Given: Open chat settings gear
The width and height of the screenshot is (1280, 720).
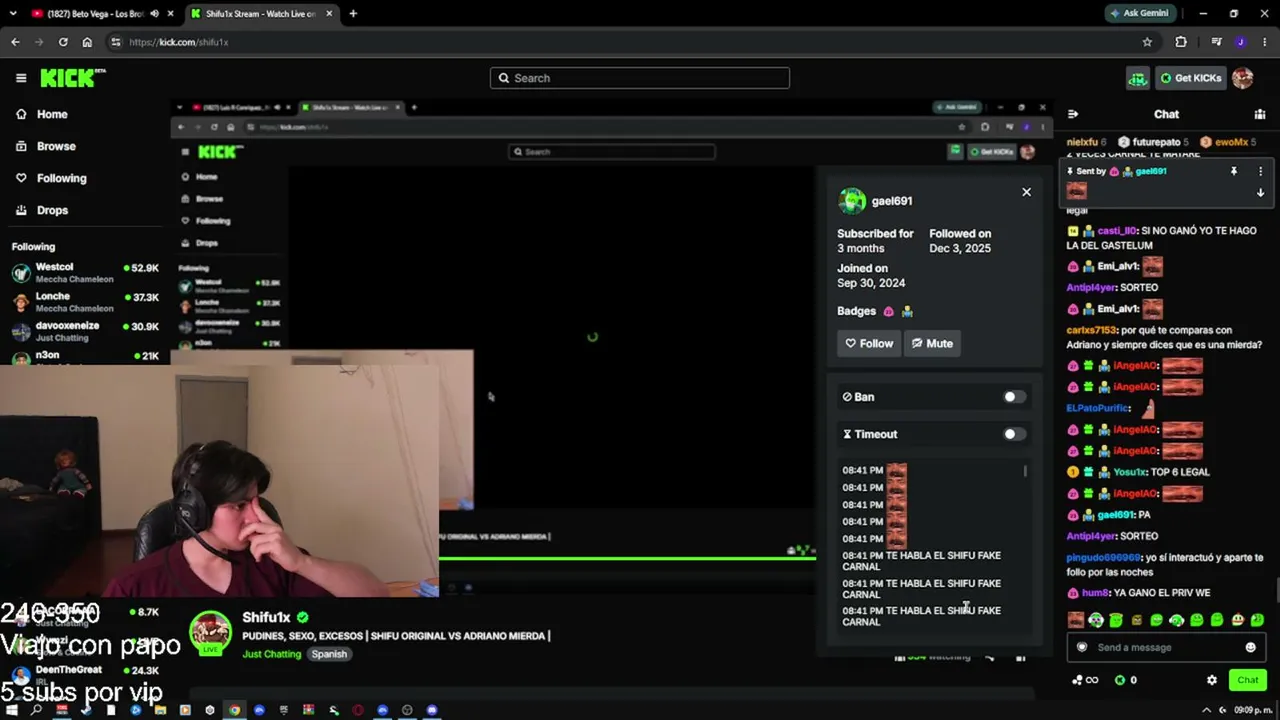Looking at the screenshot, I should coord(1212,680).
